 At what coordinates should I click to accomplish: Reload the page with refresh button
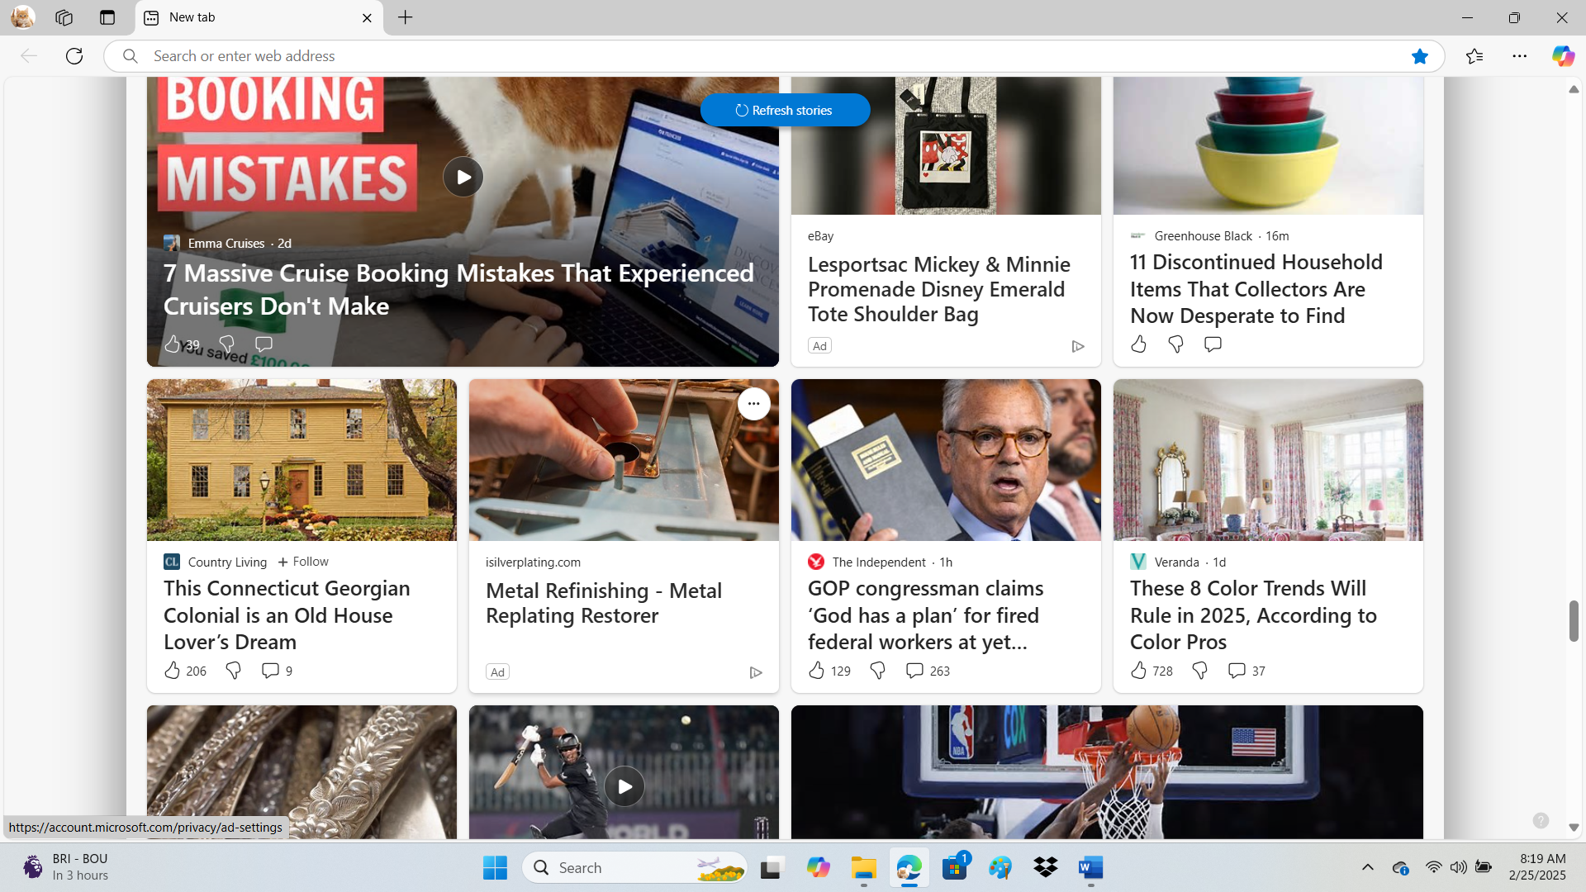point(74,56)
